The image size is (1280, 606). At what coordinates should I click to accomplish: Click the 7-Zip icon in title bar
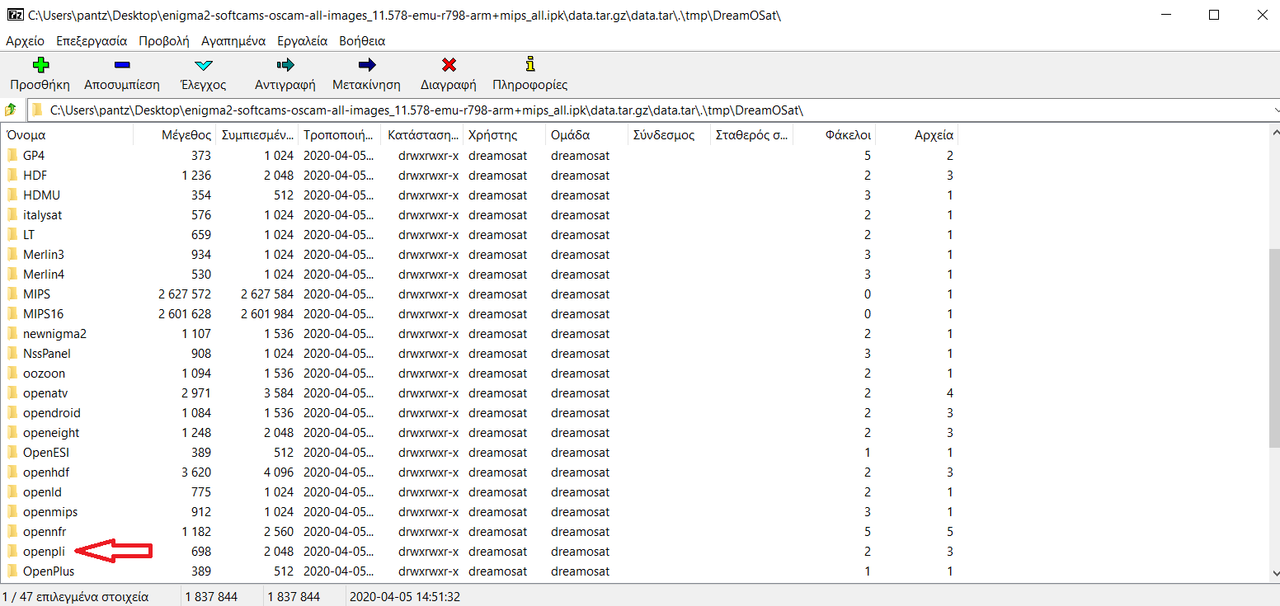[x=14, y=16]
